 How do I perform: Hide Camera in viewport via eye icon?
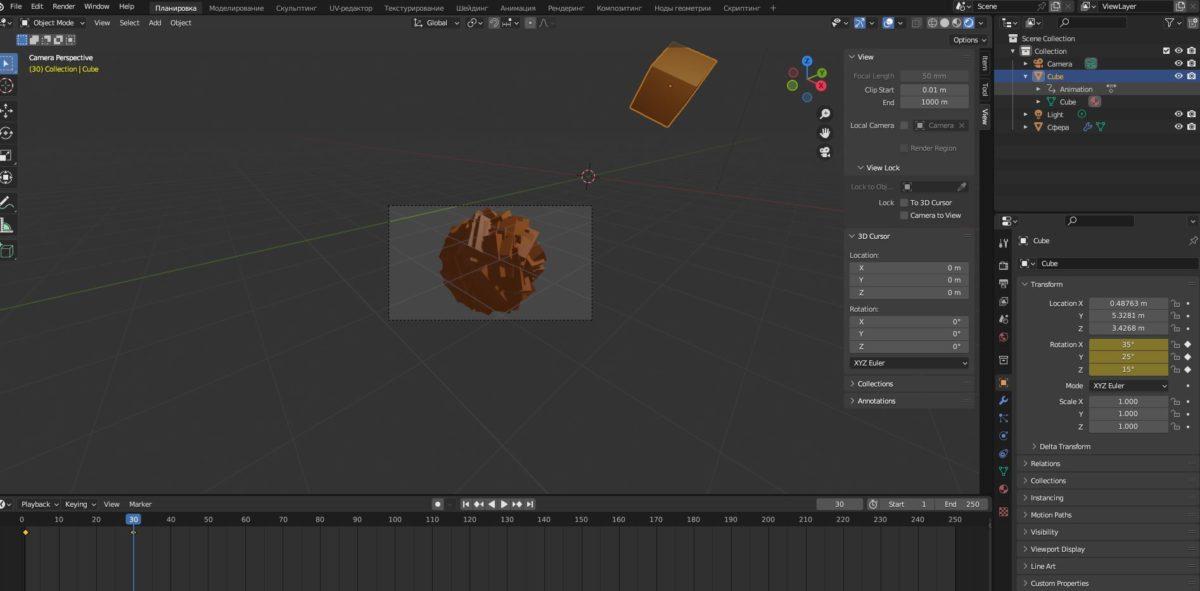click(1178, 63)
